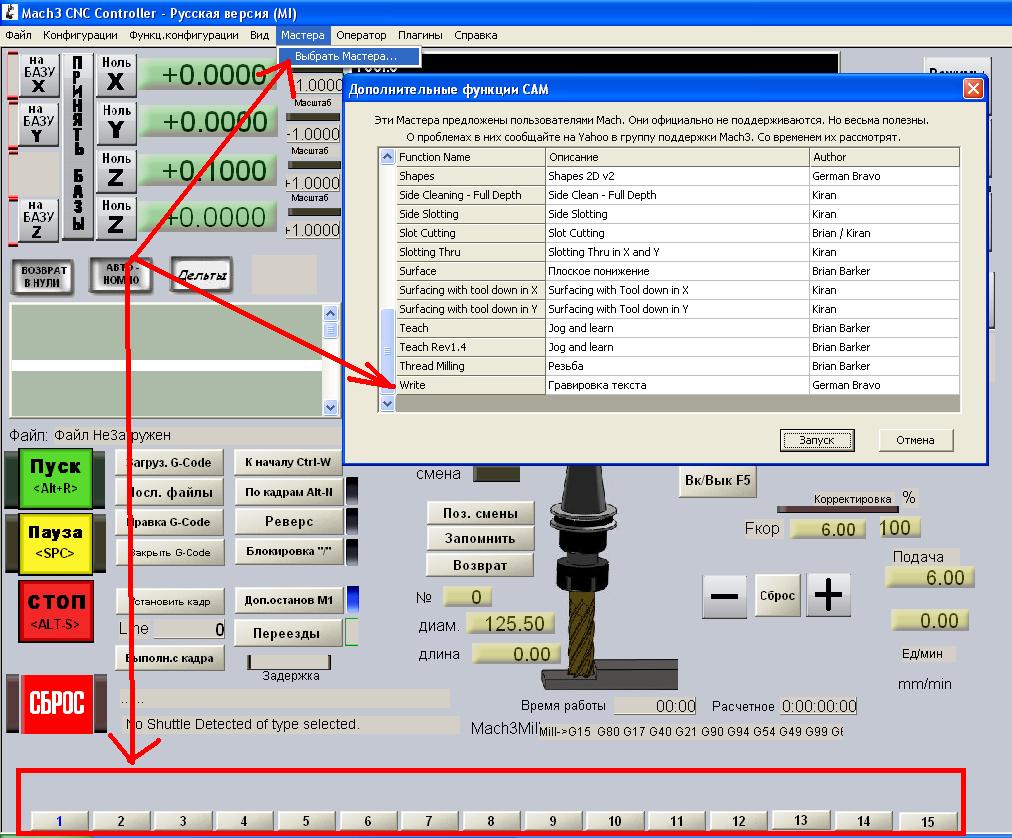Decrease feed override with minus button
This screenshot has width=1012, height=838.
[724, 595]
